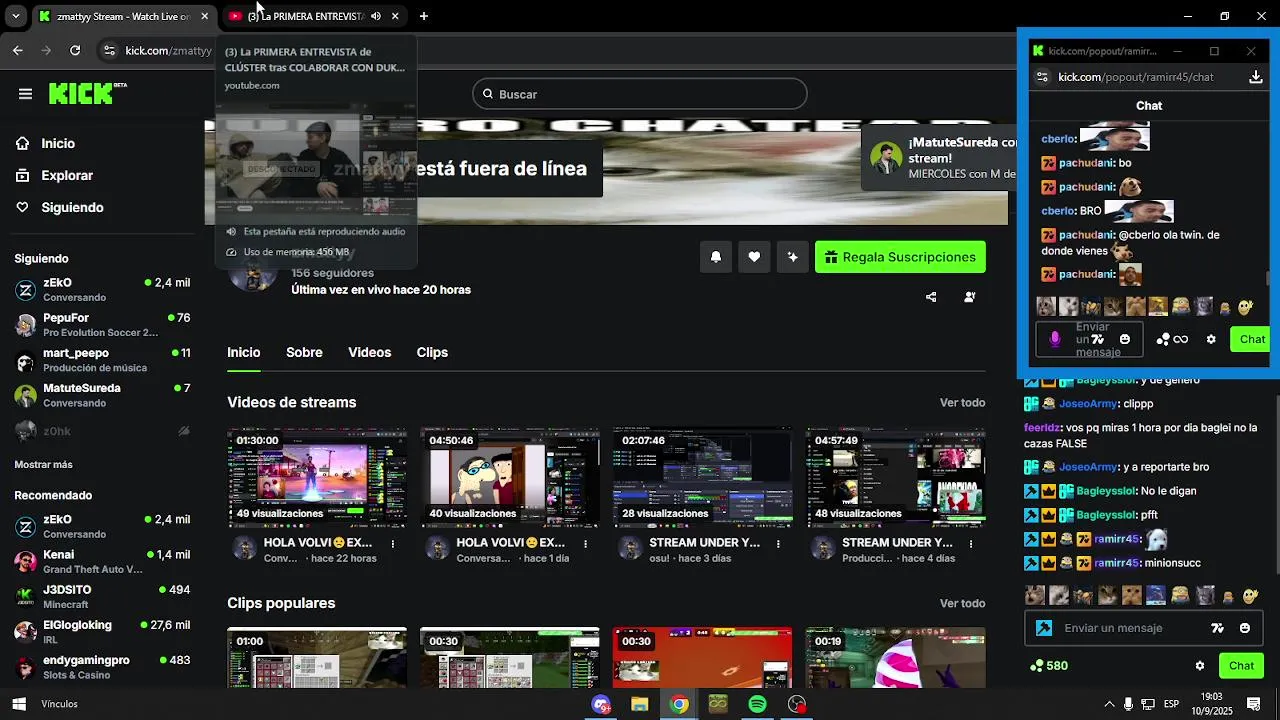This screenshot has width=1280, height=720.
Task: Switch to the zmattyy Stream browser tab
Action: pos(124,16)
